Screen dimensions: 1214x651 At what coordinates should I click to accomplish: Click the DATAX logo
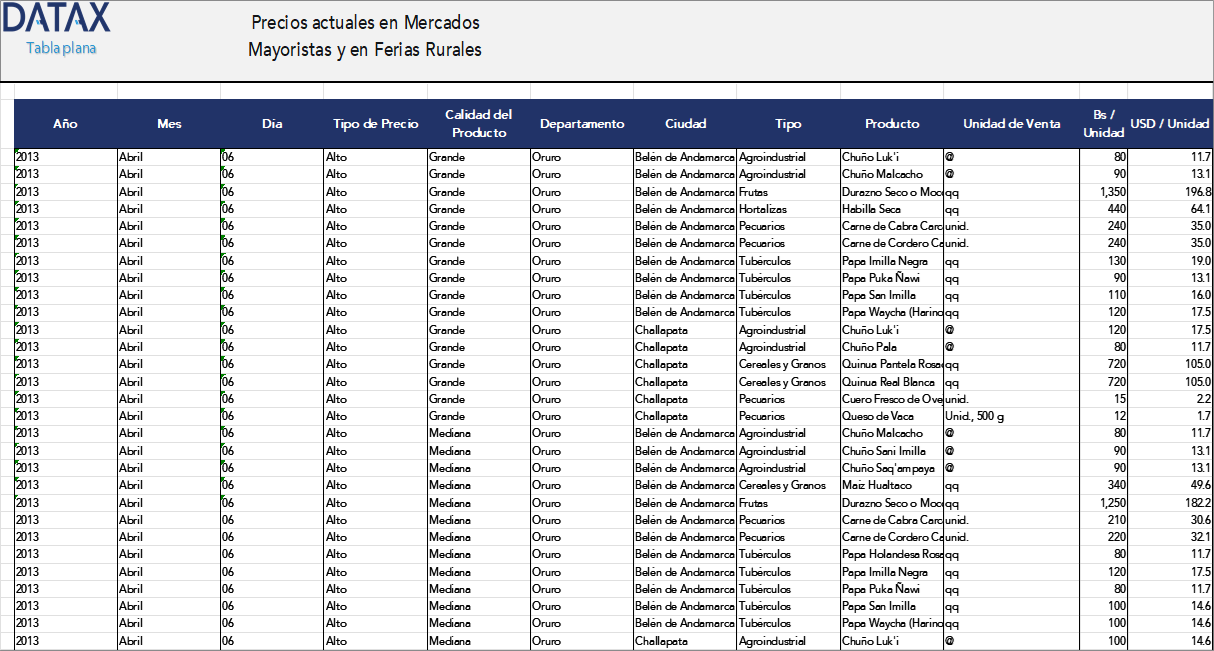click(x=57, y=18)
